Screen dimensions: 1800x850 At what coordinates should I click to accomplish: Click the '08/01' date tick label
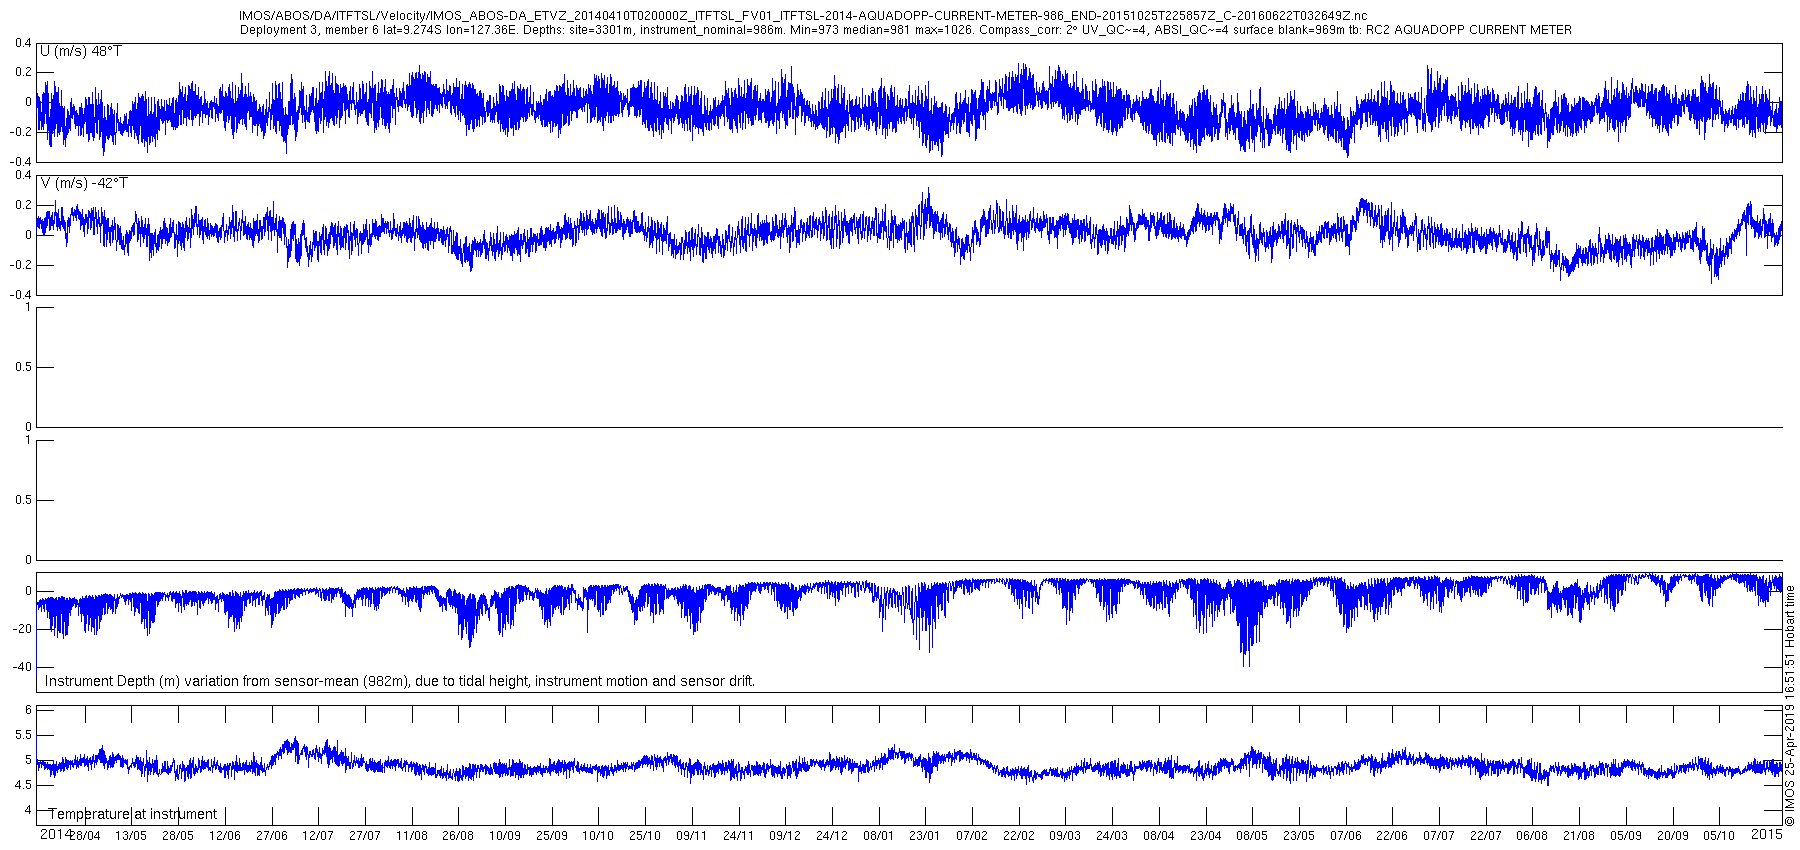[878, 836]
